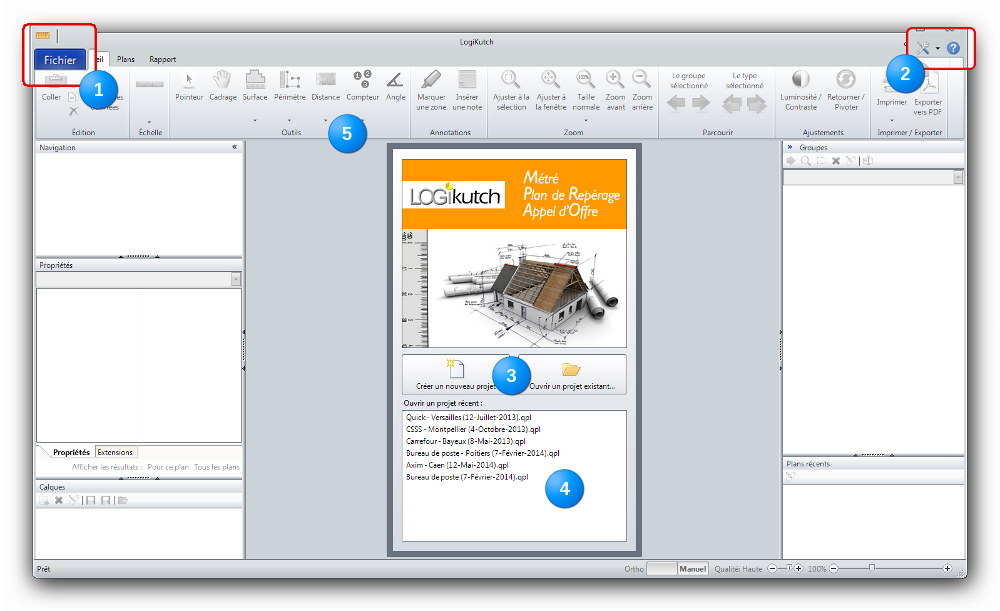Click Marquer une zone highlighter
The height and width of the screenshot is (611, 1000).
(x=431, y=91)
